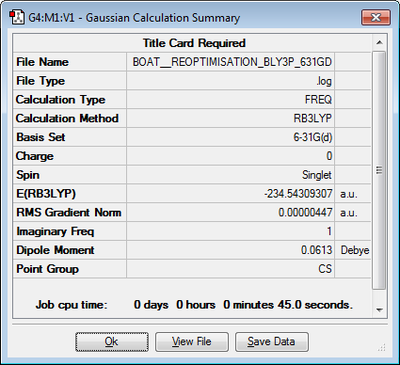This screenshot has width=400, height=365.
Task: Click the scrollbar up arrow
Action: [x=379, y=43]
